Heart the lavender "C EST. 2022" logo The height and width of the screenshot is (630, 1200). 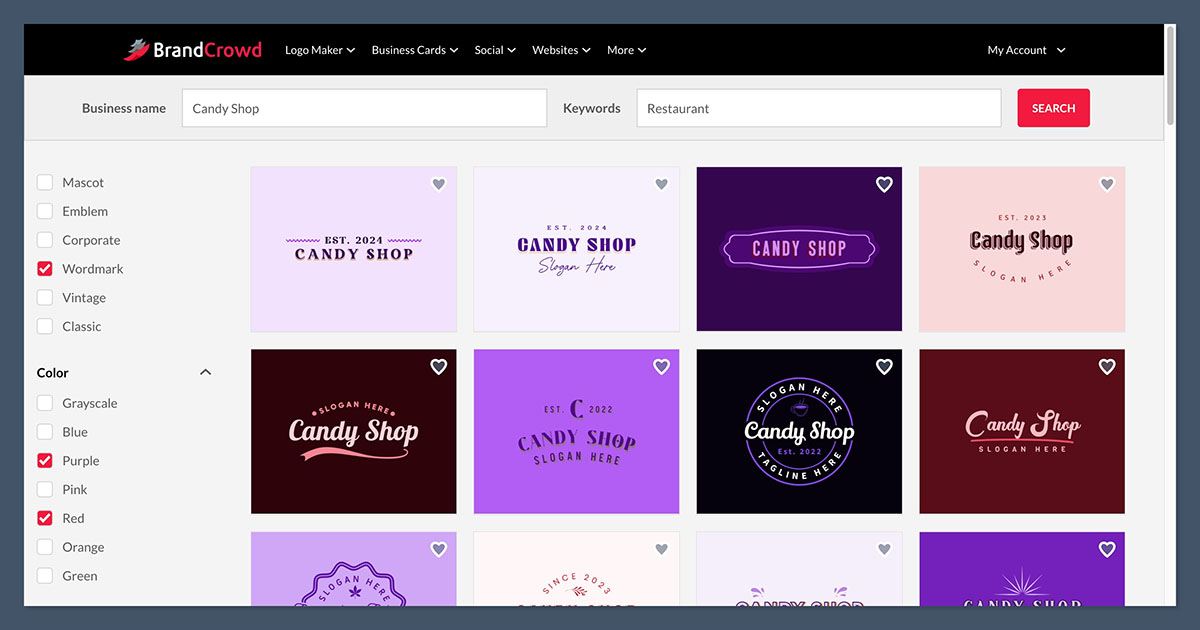661,367
